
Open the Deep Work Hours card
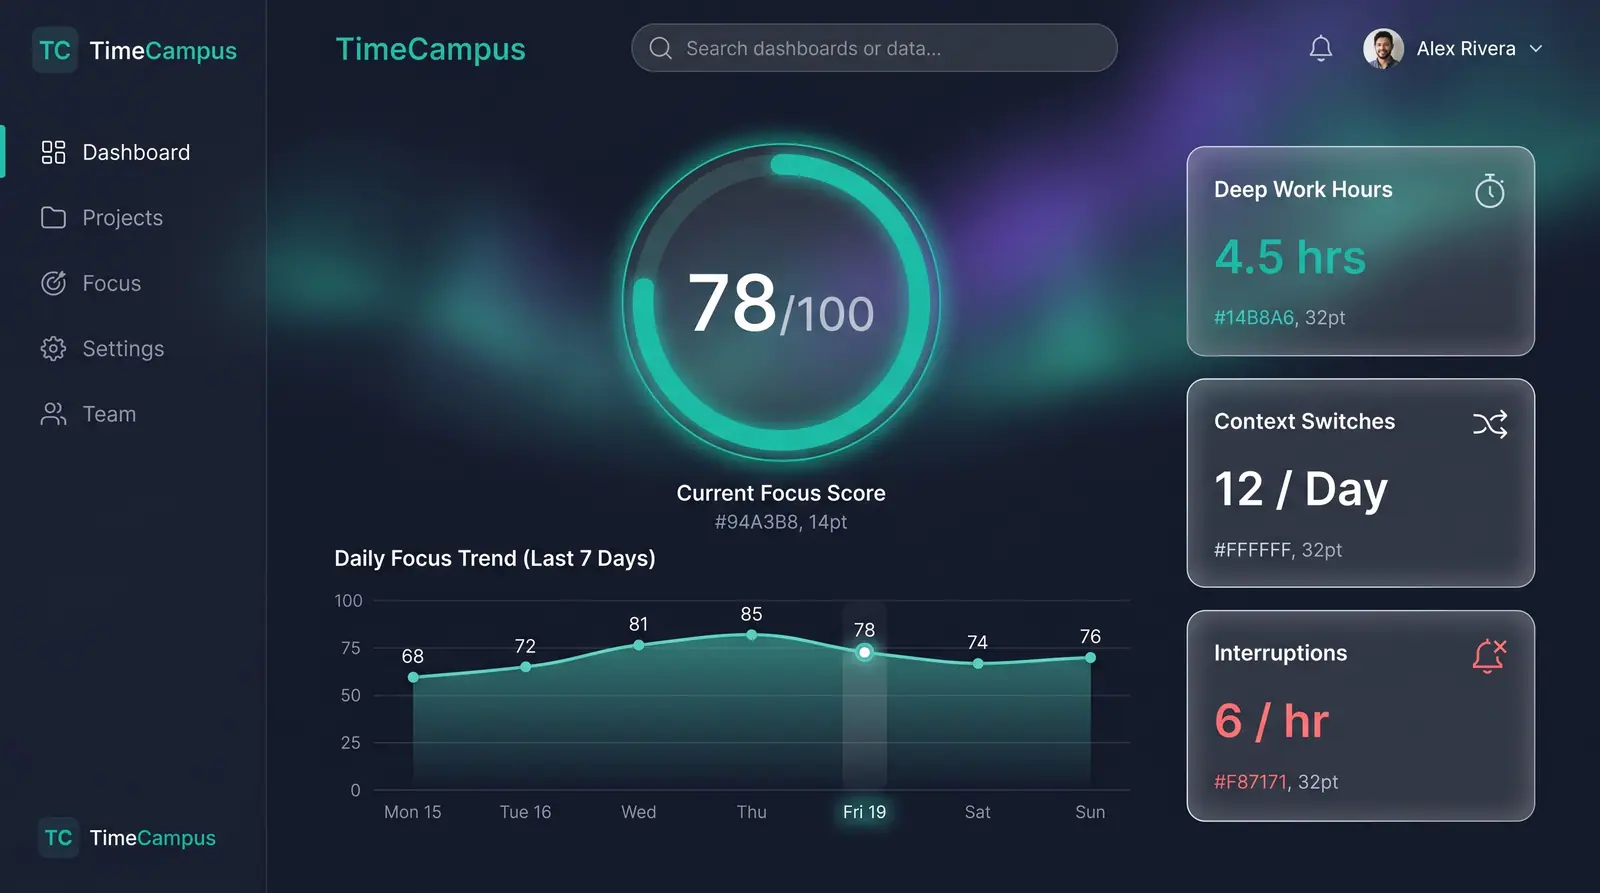1360,251
